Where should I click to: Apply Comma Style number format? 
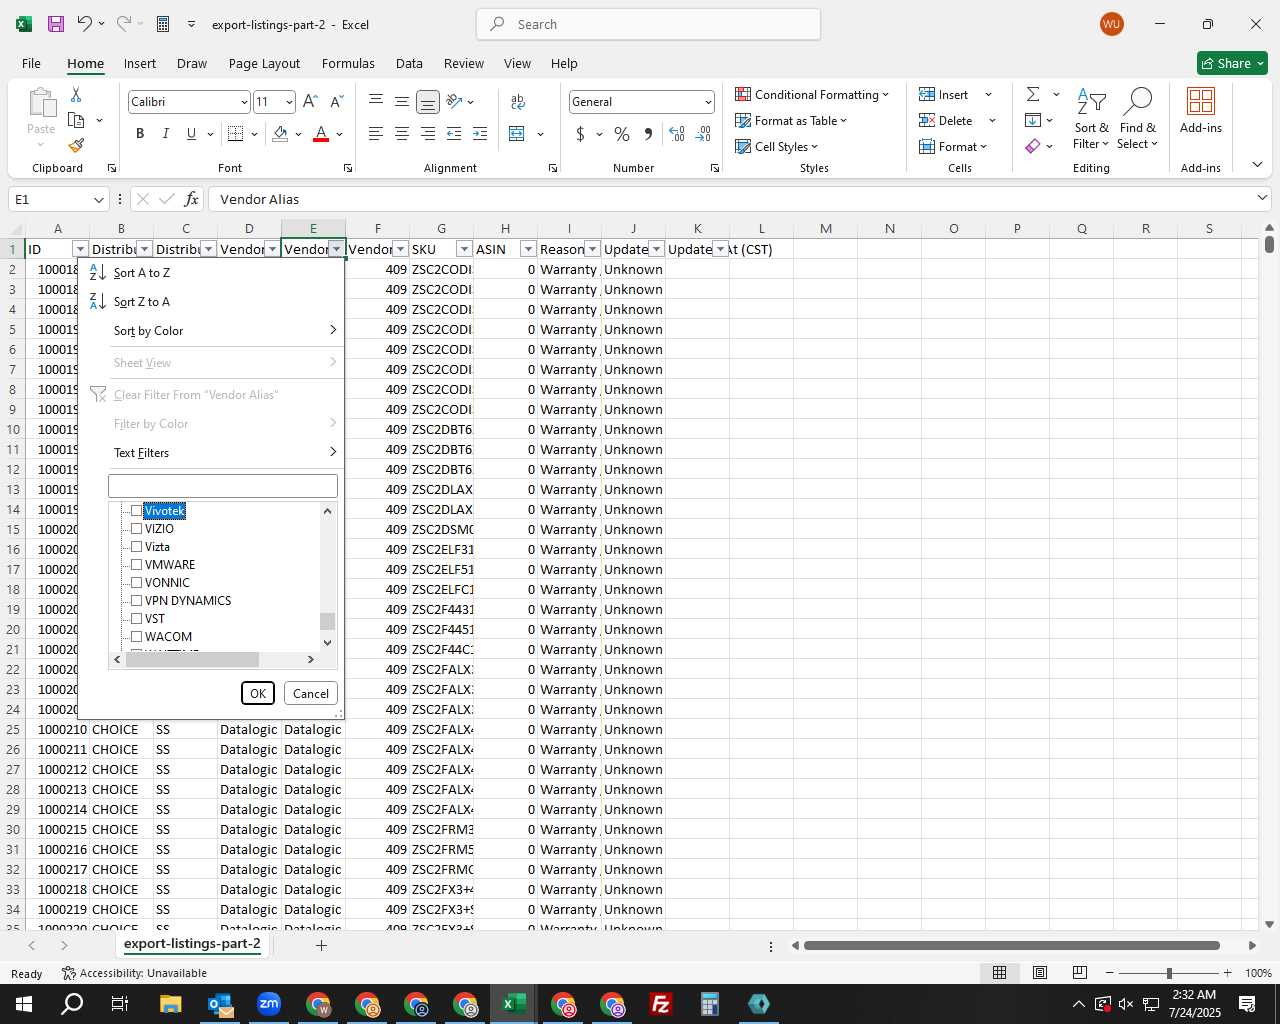click(648, 134)
